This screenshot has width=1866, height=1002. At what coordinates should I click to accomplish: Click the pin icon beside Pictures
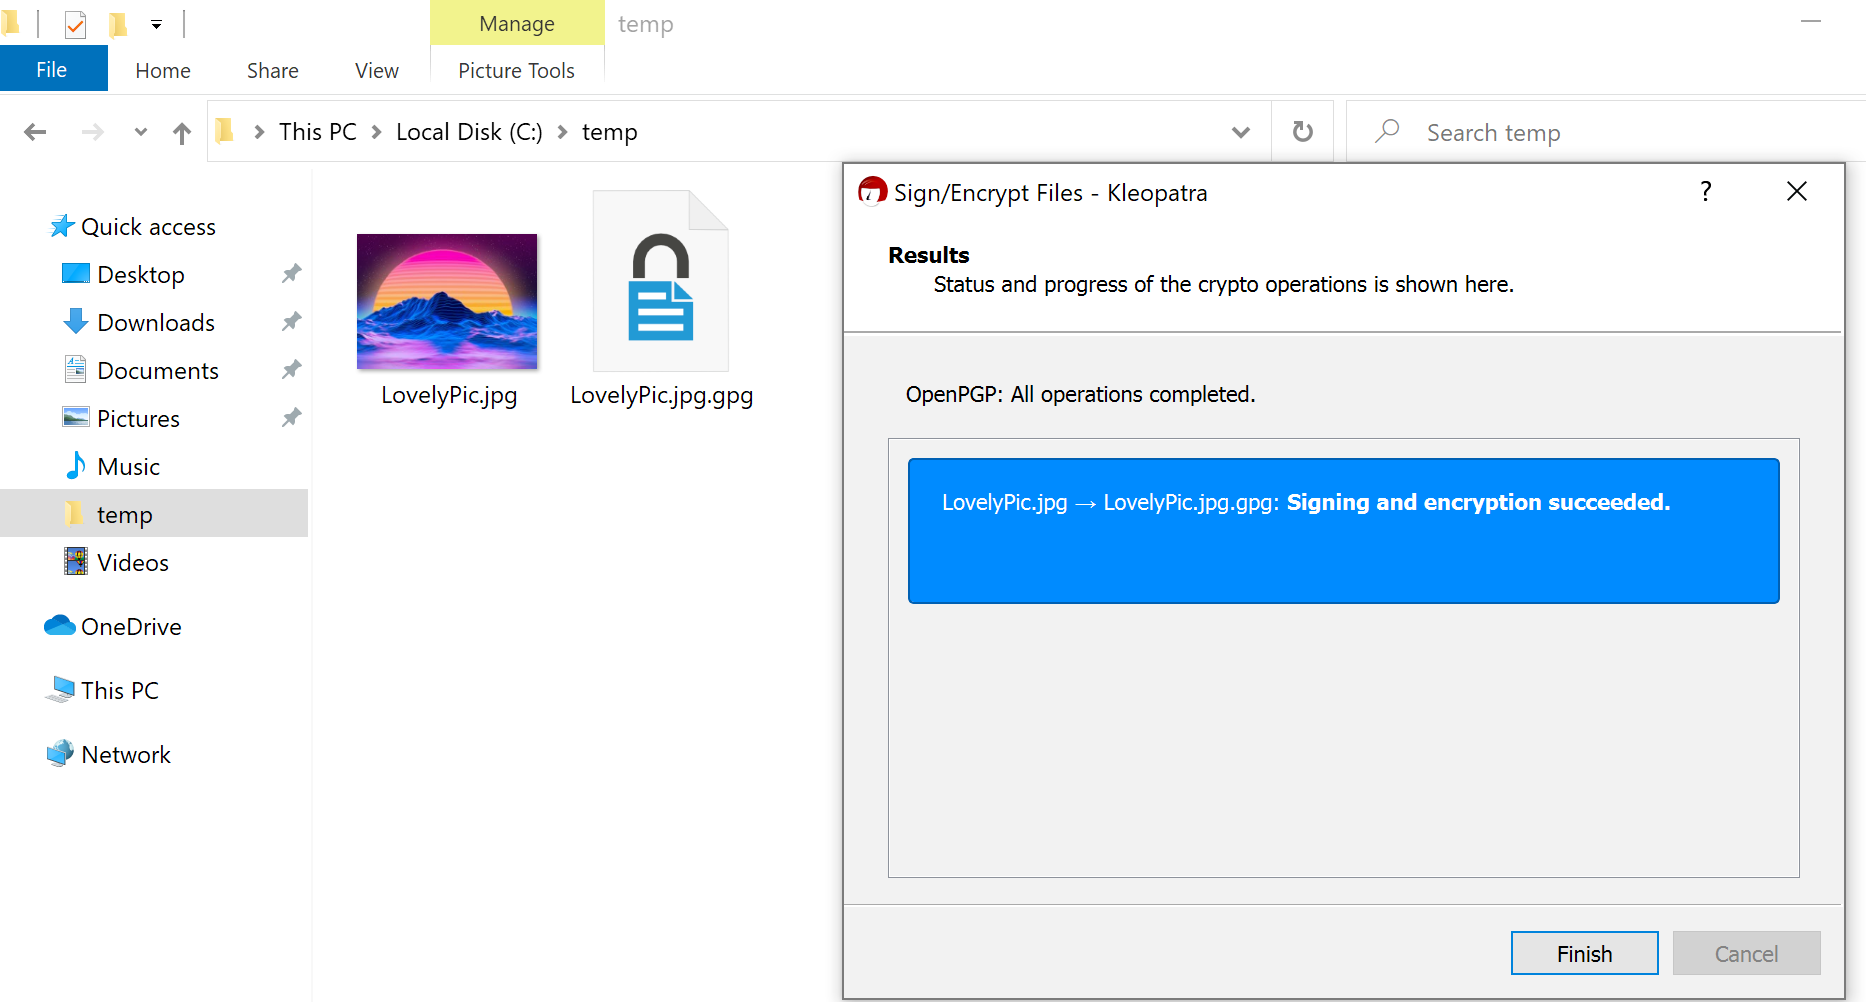(291, 417)
